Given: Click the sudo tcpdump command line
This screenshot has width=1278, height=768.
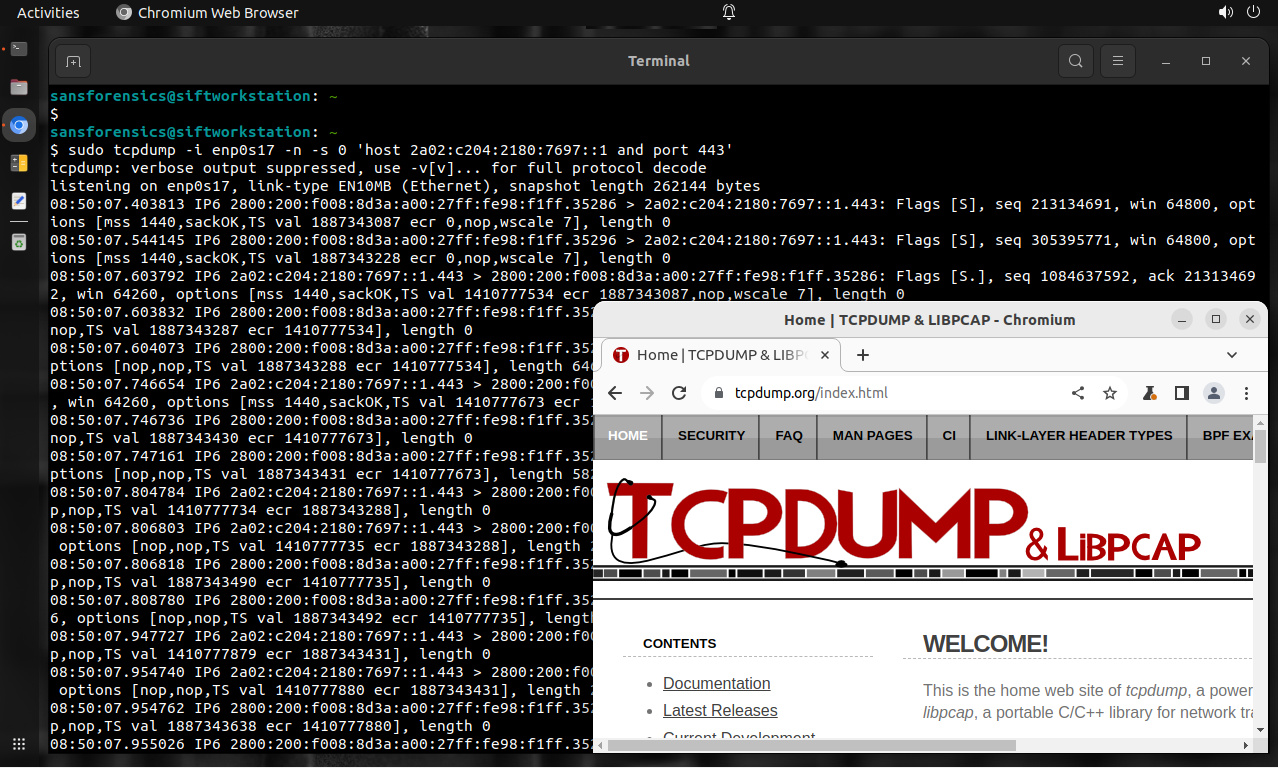Looking at the screenshot, I should 392,150.
